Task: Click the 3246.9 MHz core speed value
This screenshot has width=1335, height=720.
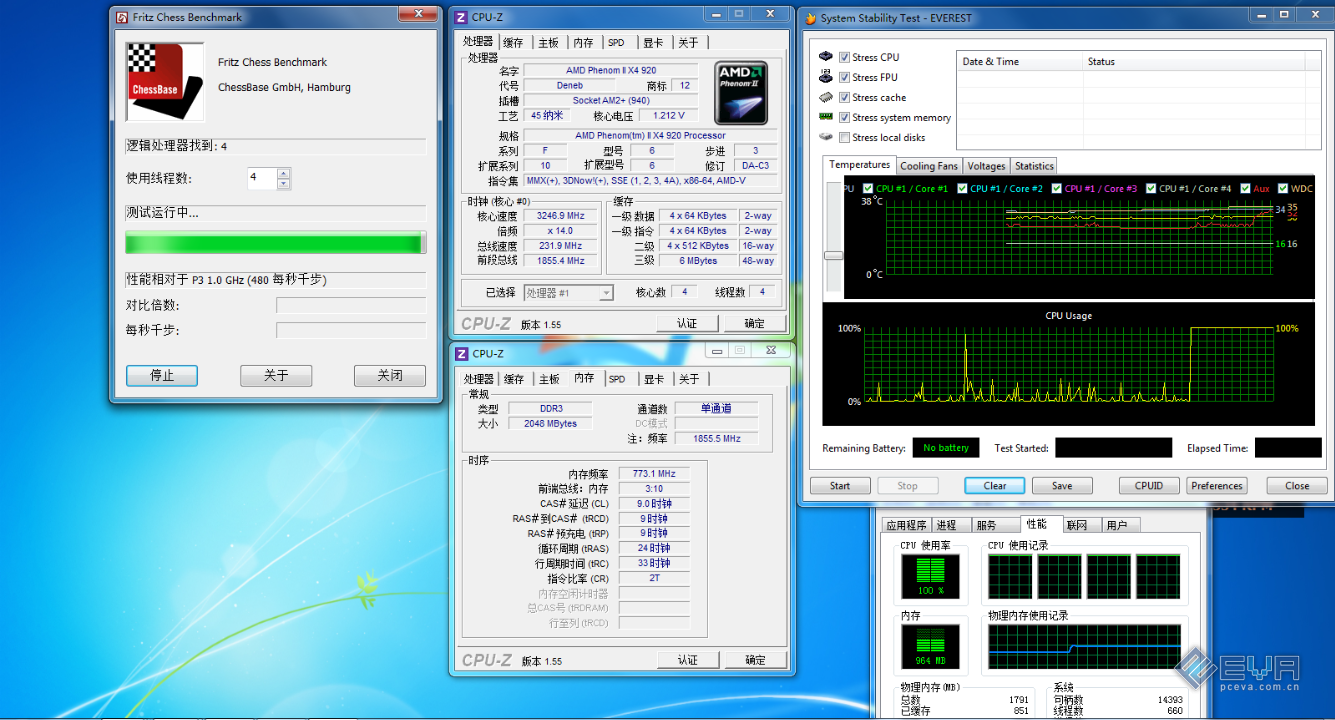Action: pyautogui.click(x=560, y=216)
